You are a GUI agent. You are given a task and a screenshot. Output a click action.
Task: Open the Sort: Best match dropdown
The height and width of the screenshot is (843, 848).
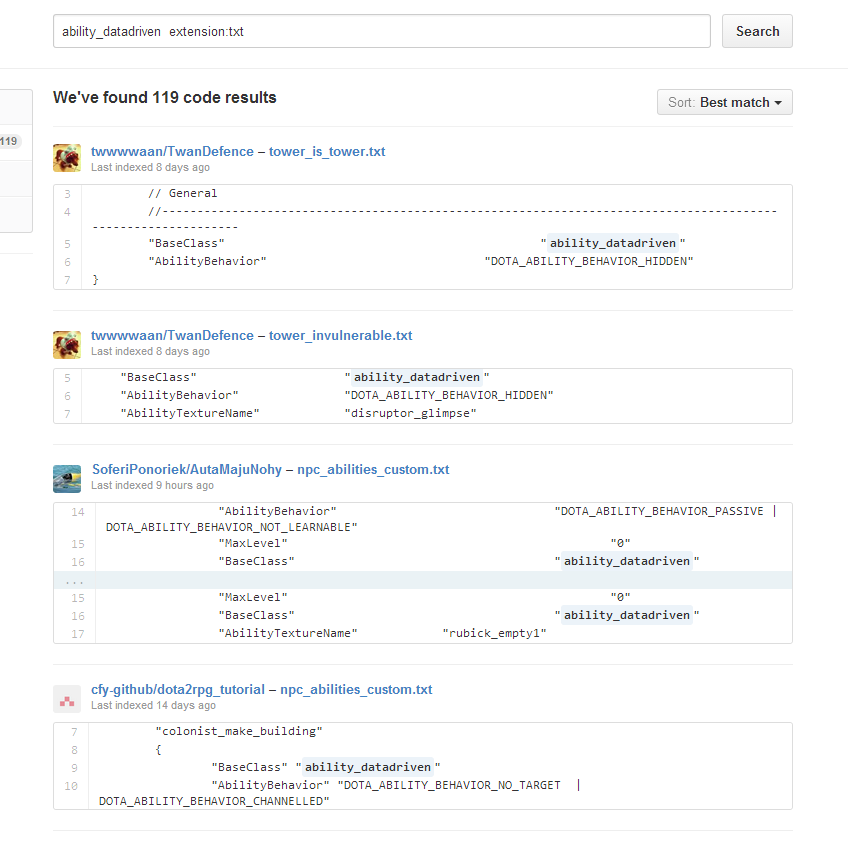tap(724, 102)
